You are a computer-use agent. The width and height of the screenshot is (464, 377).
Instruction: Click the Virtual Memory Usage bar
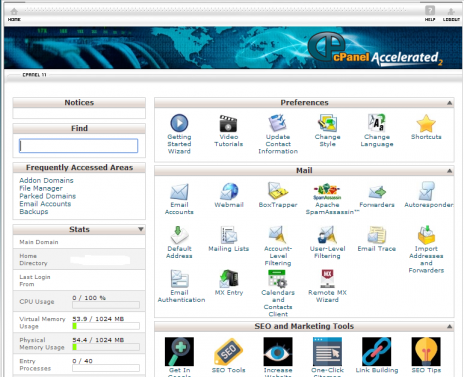click(x=106, y=326)
